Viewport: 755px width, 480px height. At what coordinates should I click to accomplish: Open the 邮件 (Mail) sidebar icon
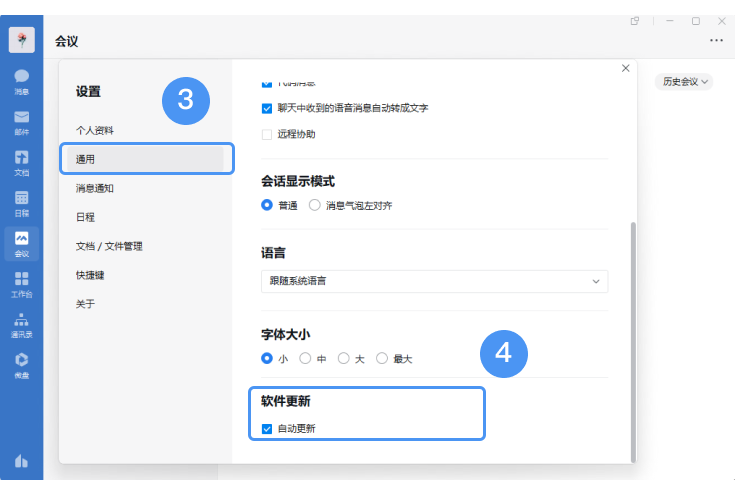(x=21, y=121)
